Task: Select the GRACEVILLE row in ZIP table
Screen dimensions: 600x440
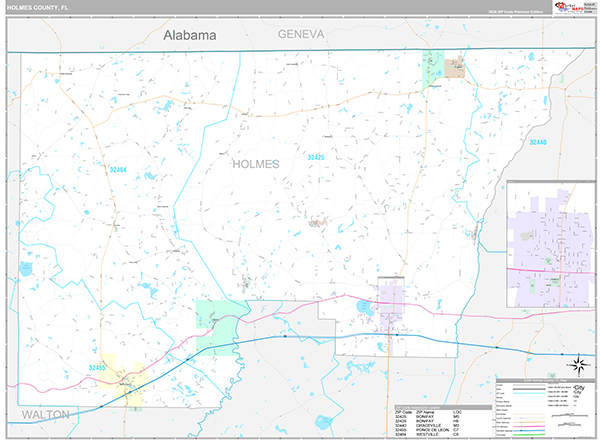Action: point(429,425)
